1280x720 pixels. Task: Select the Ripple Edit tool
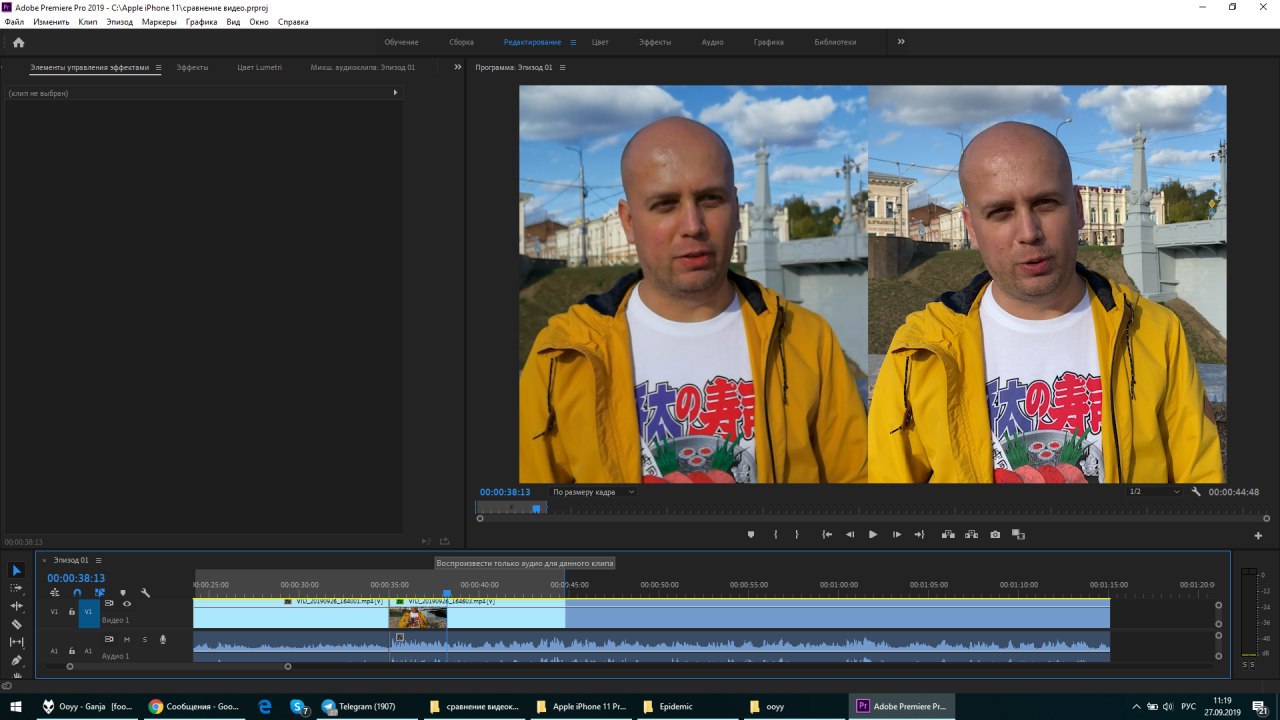click(16, 606)
